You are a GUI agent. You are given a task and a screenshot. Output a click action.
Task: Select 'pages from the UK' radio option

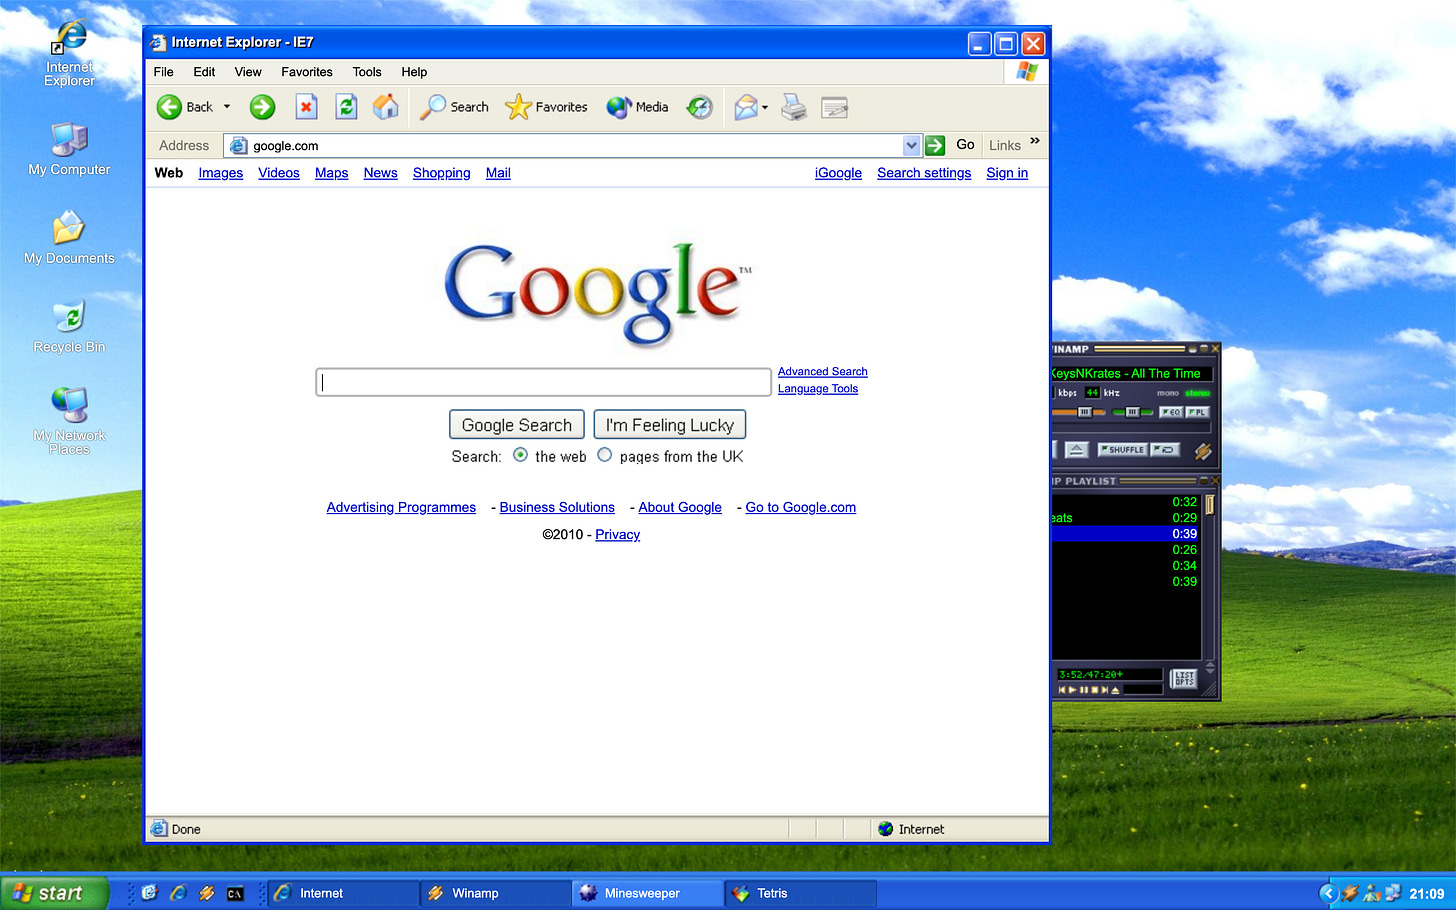(x=604, y=455)
